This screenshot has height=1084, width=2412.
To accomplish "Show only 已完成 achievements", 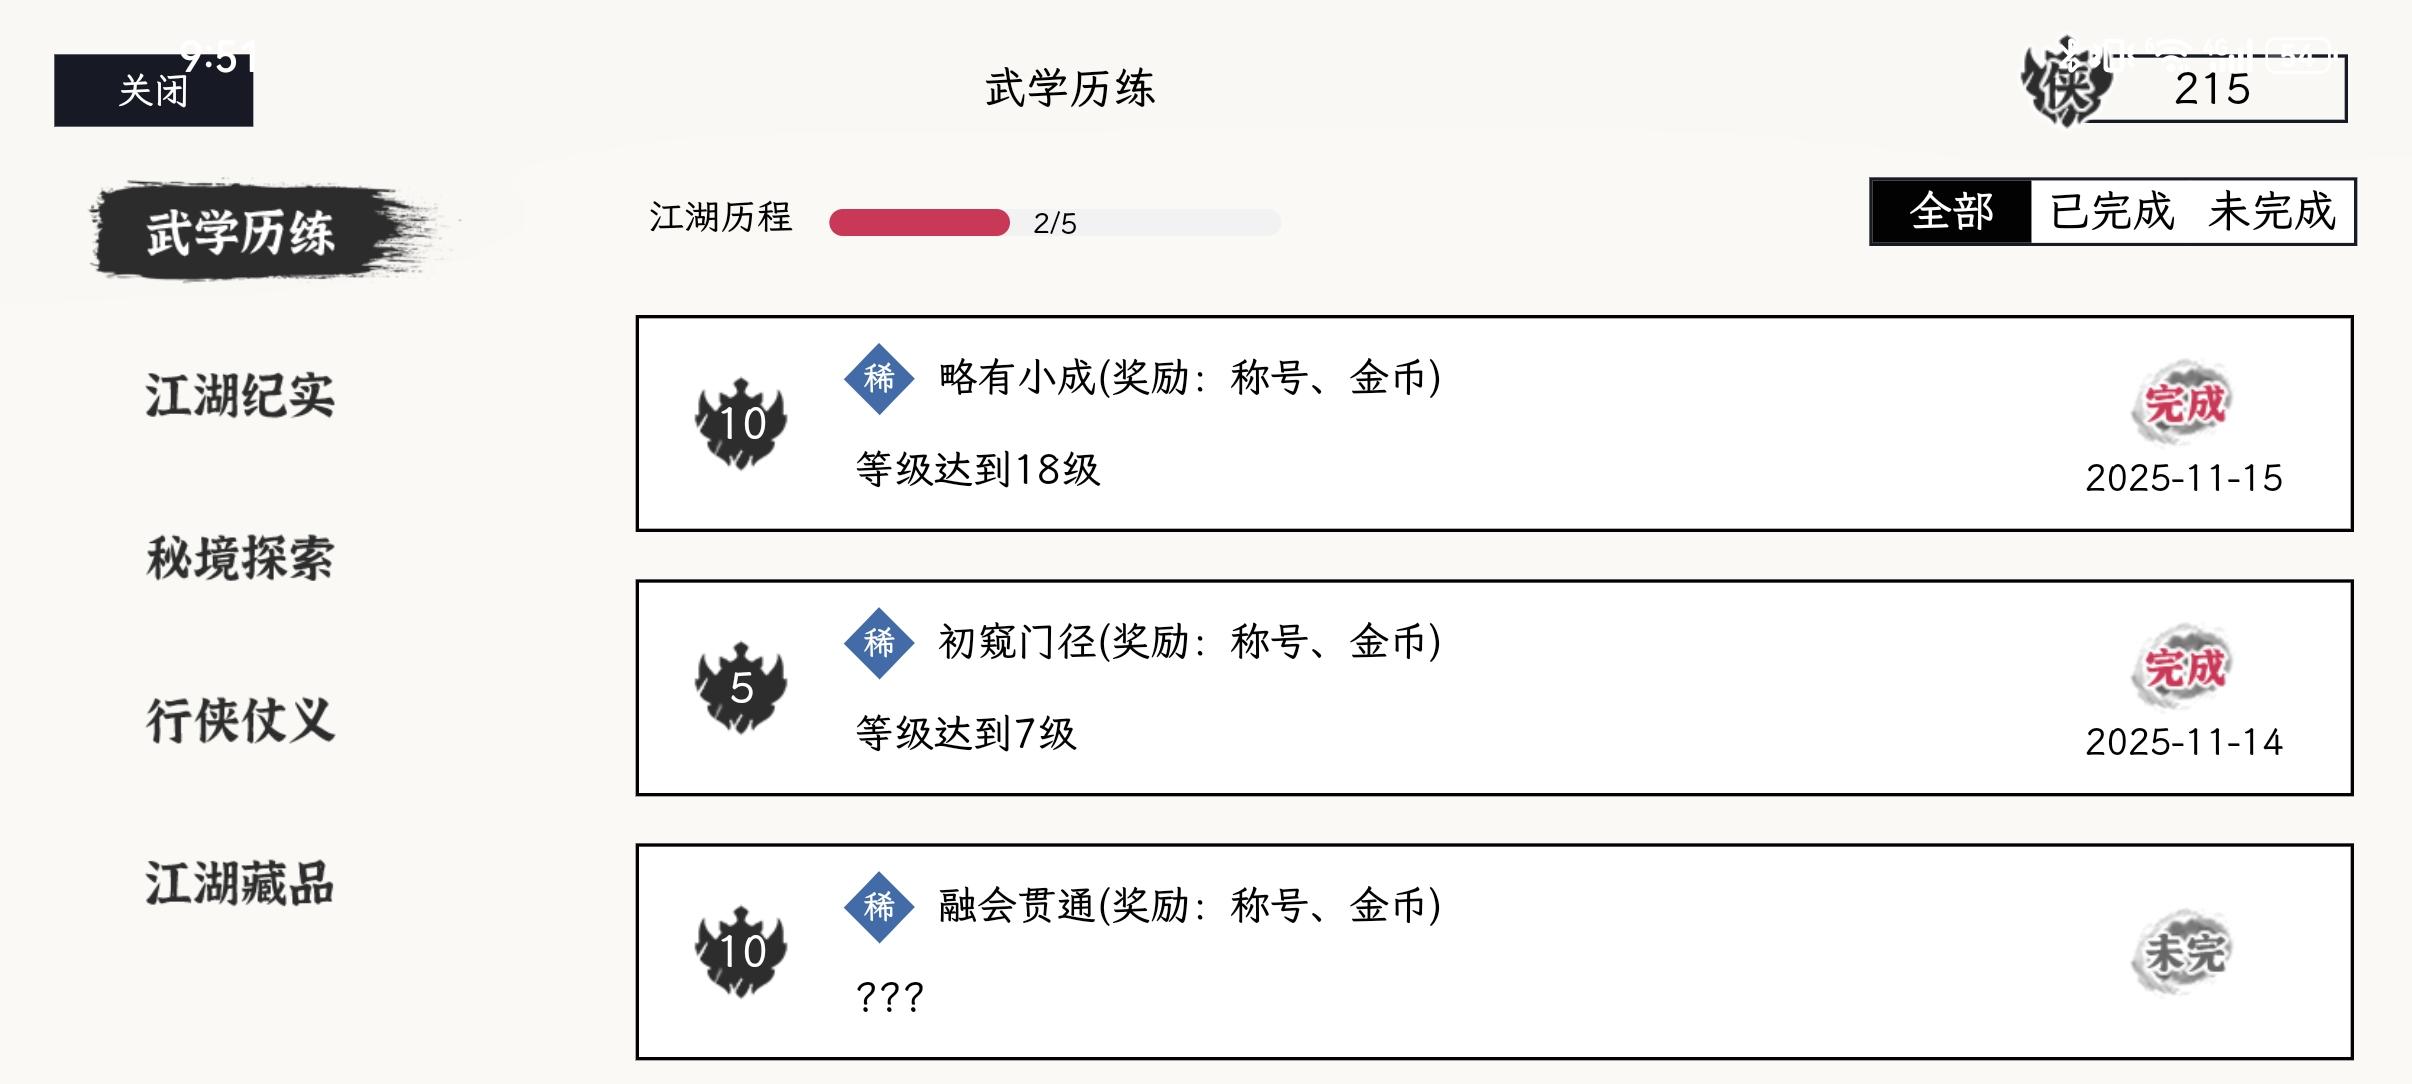I will [2112, 212].
